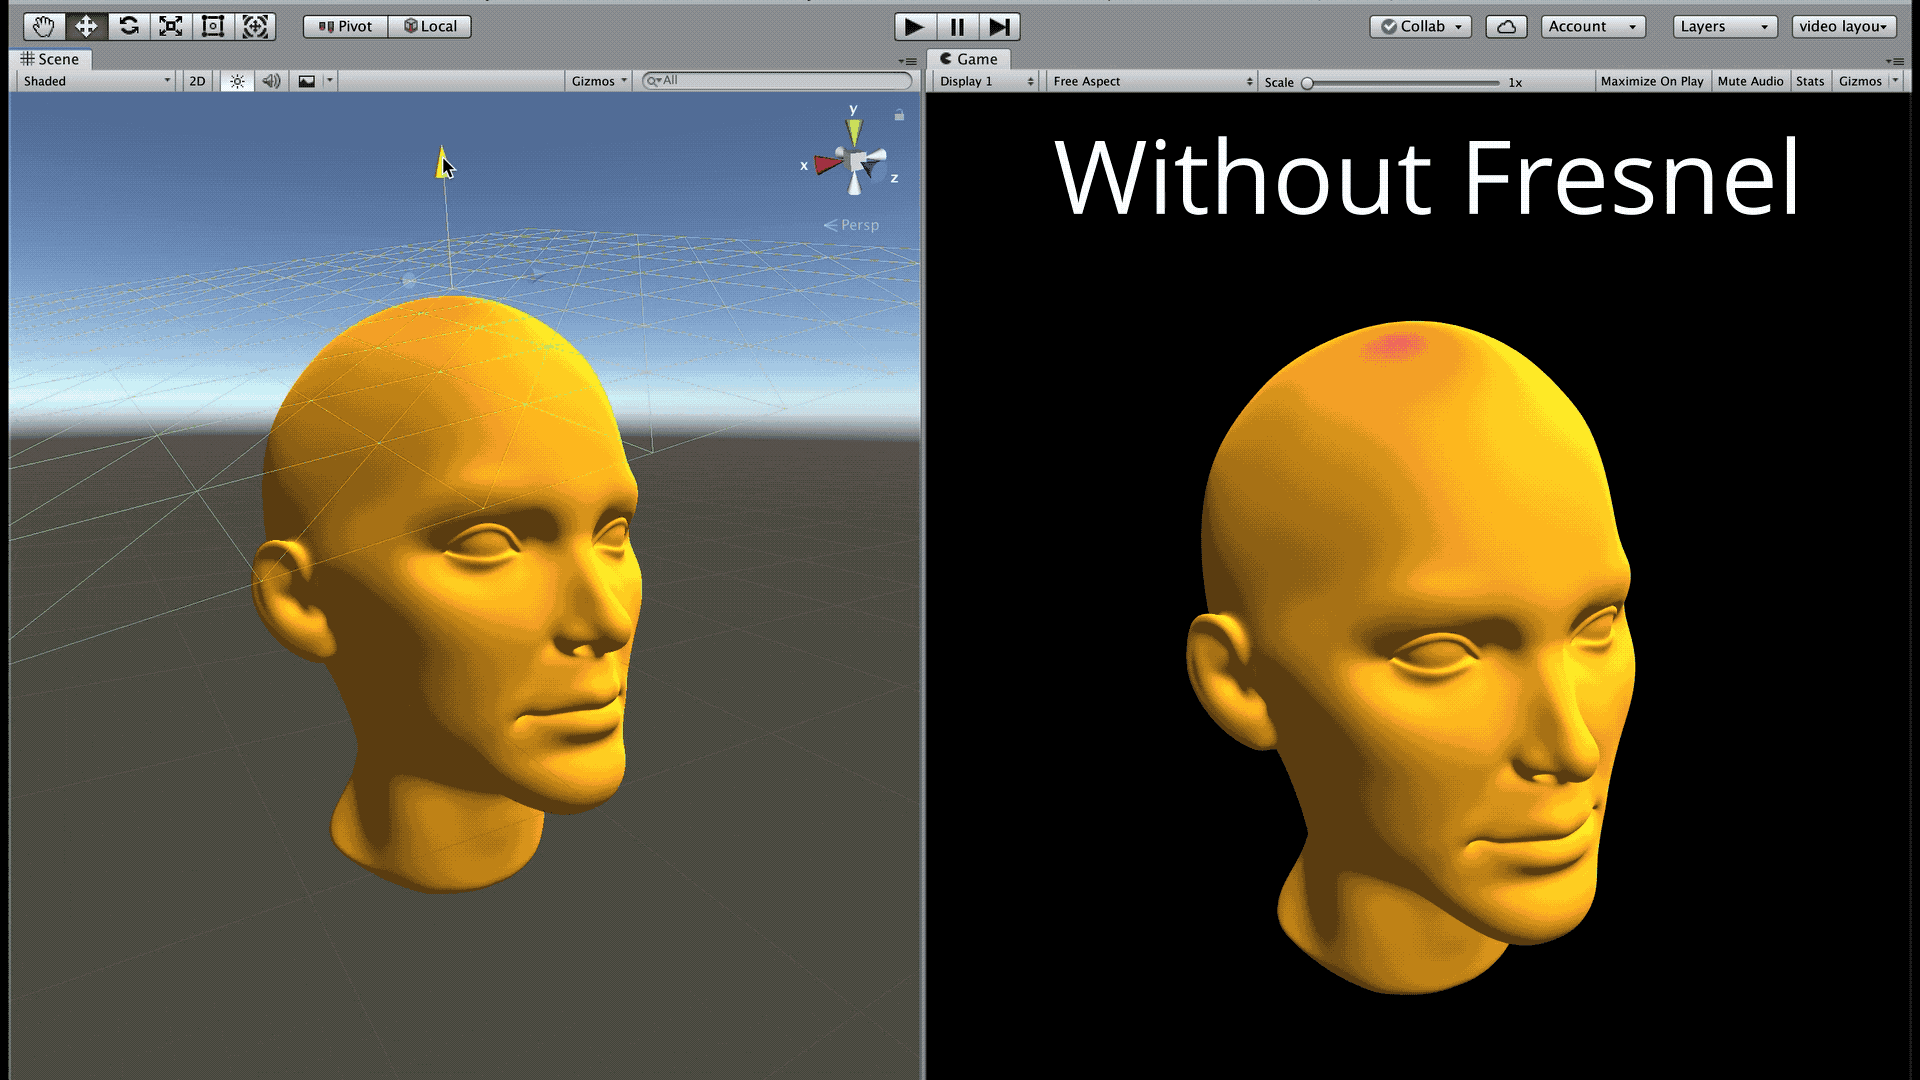This screenshot has height=1080, width=1920.
Task: Click the Step frame button
Action: [999, 27]
